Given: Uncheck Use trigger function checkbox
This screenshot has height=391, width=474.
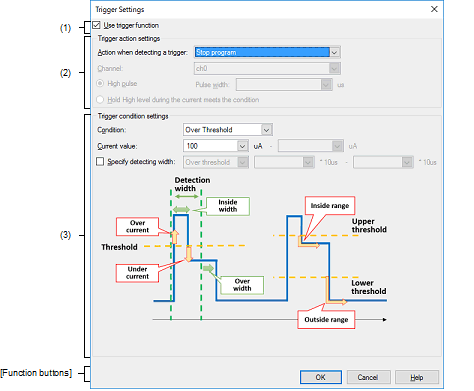Looking at the screenshot, I should pos(96,25).
